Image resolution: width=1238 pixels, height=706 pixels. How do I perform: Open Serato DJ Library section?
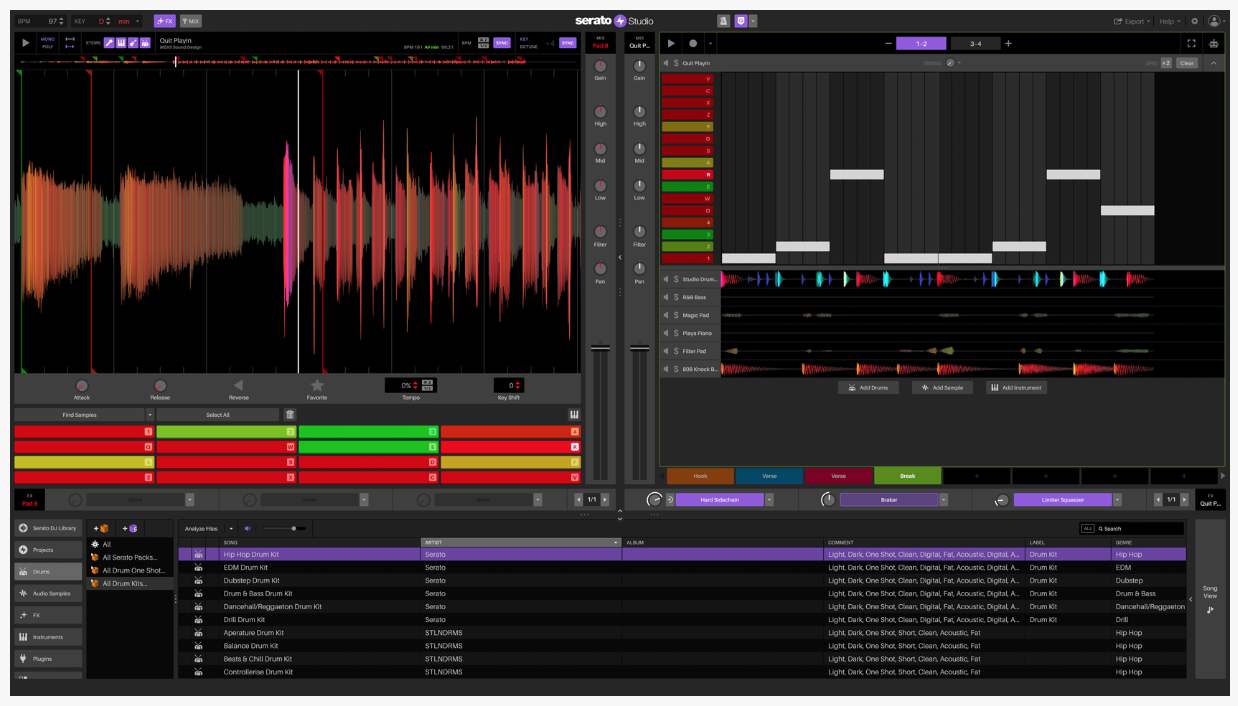point(48,527)
